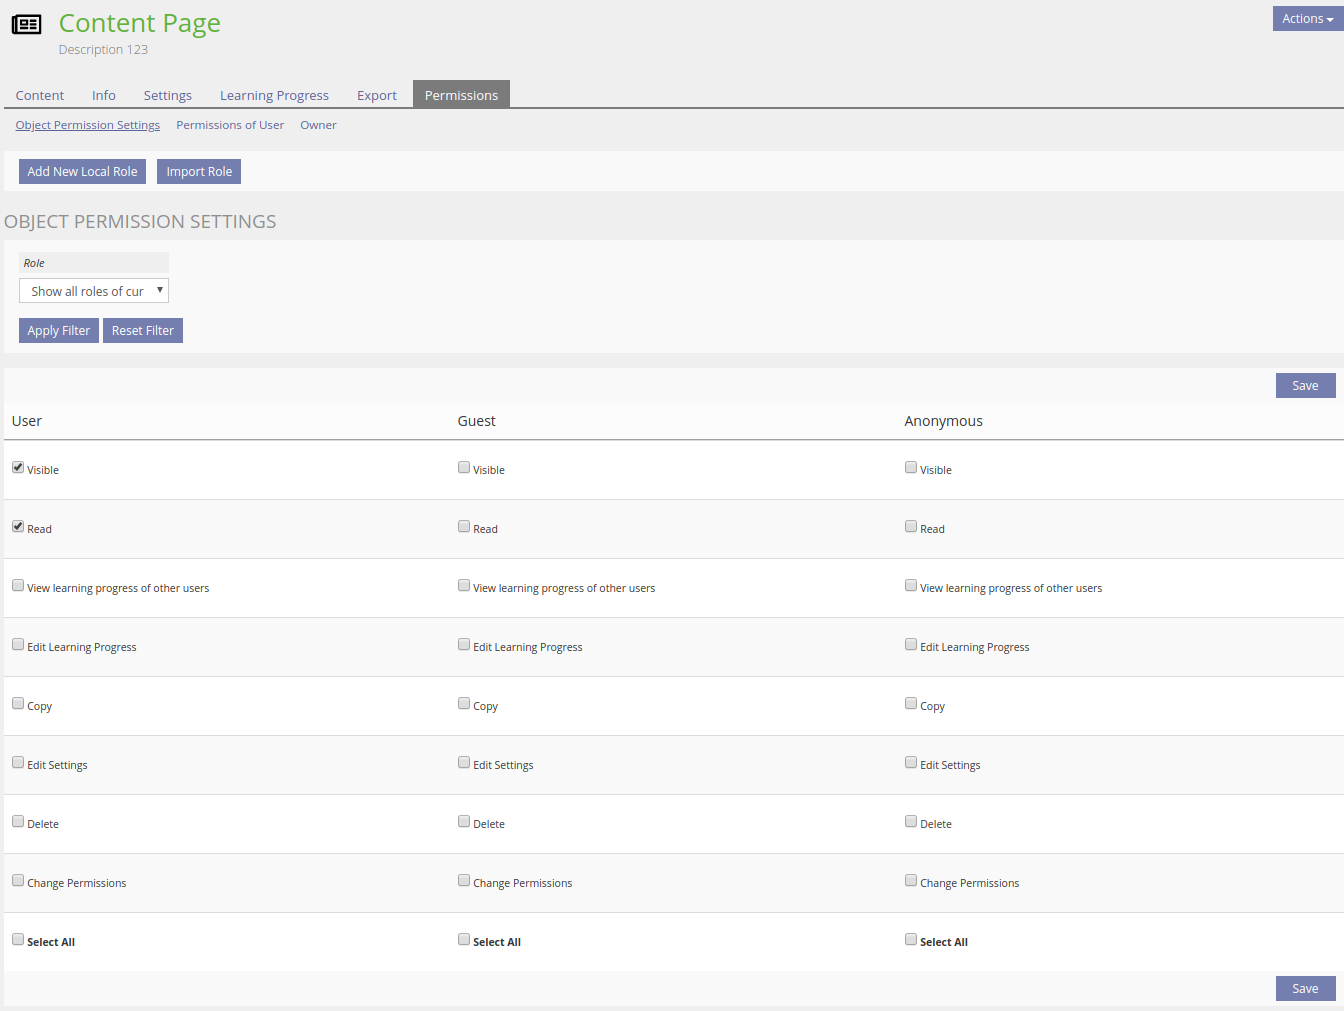This screenshot has width=1344, height=1011.
Task: Open the Actions dropdown menu
Action: coord(1307,19)
